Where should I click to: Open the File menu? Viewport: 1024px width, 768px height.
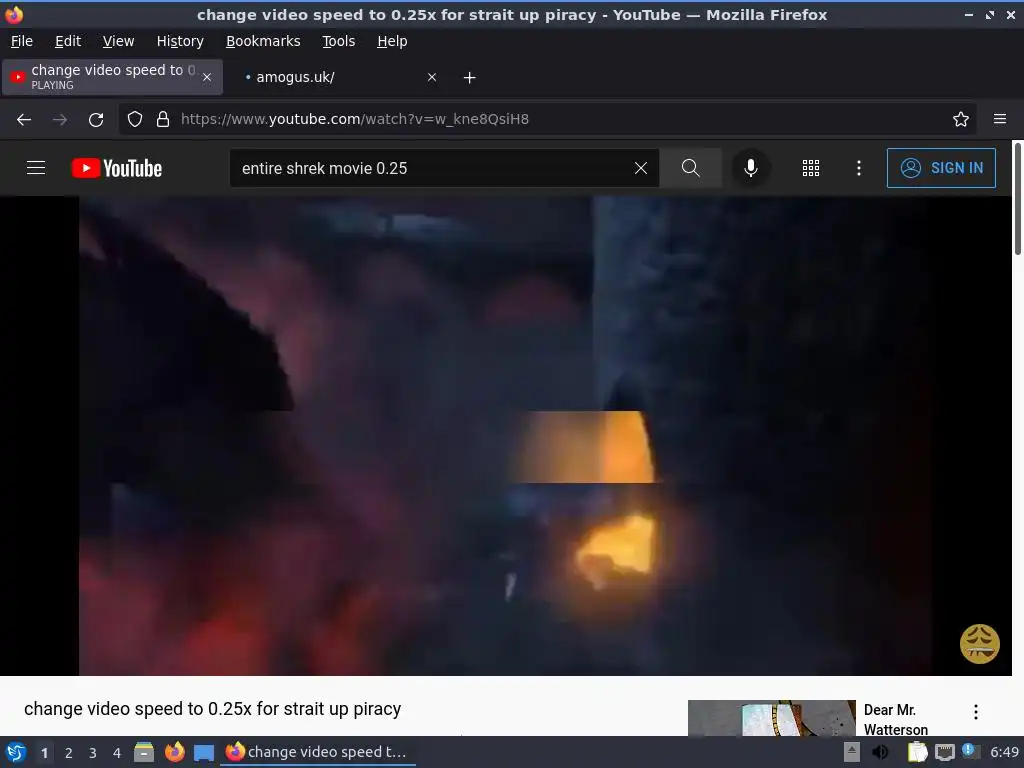[x=22, y=41]
